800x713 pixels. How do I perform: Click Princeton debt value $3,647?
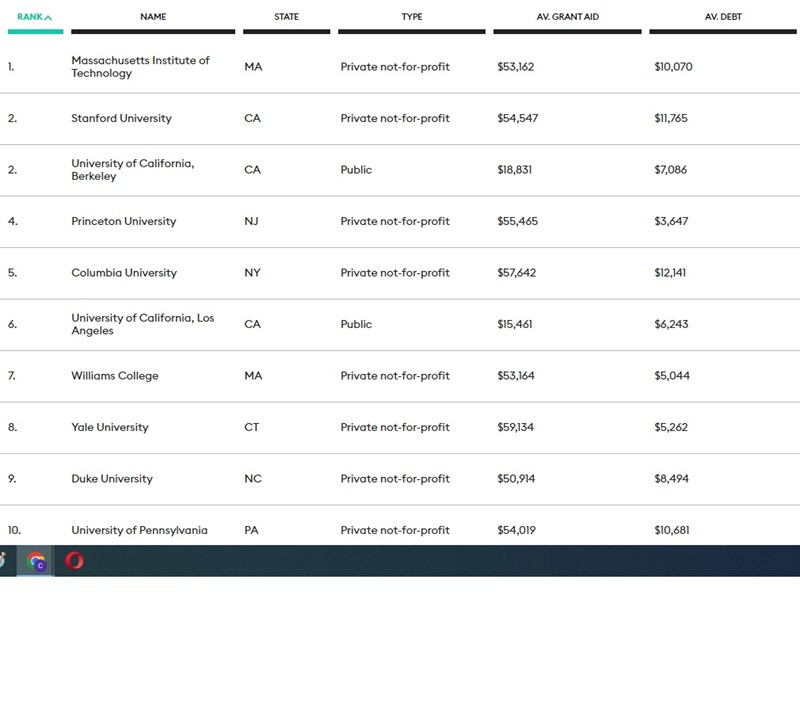pyautogui.click(x=671, y=222)
